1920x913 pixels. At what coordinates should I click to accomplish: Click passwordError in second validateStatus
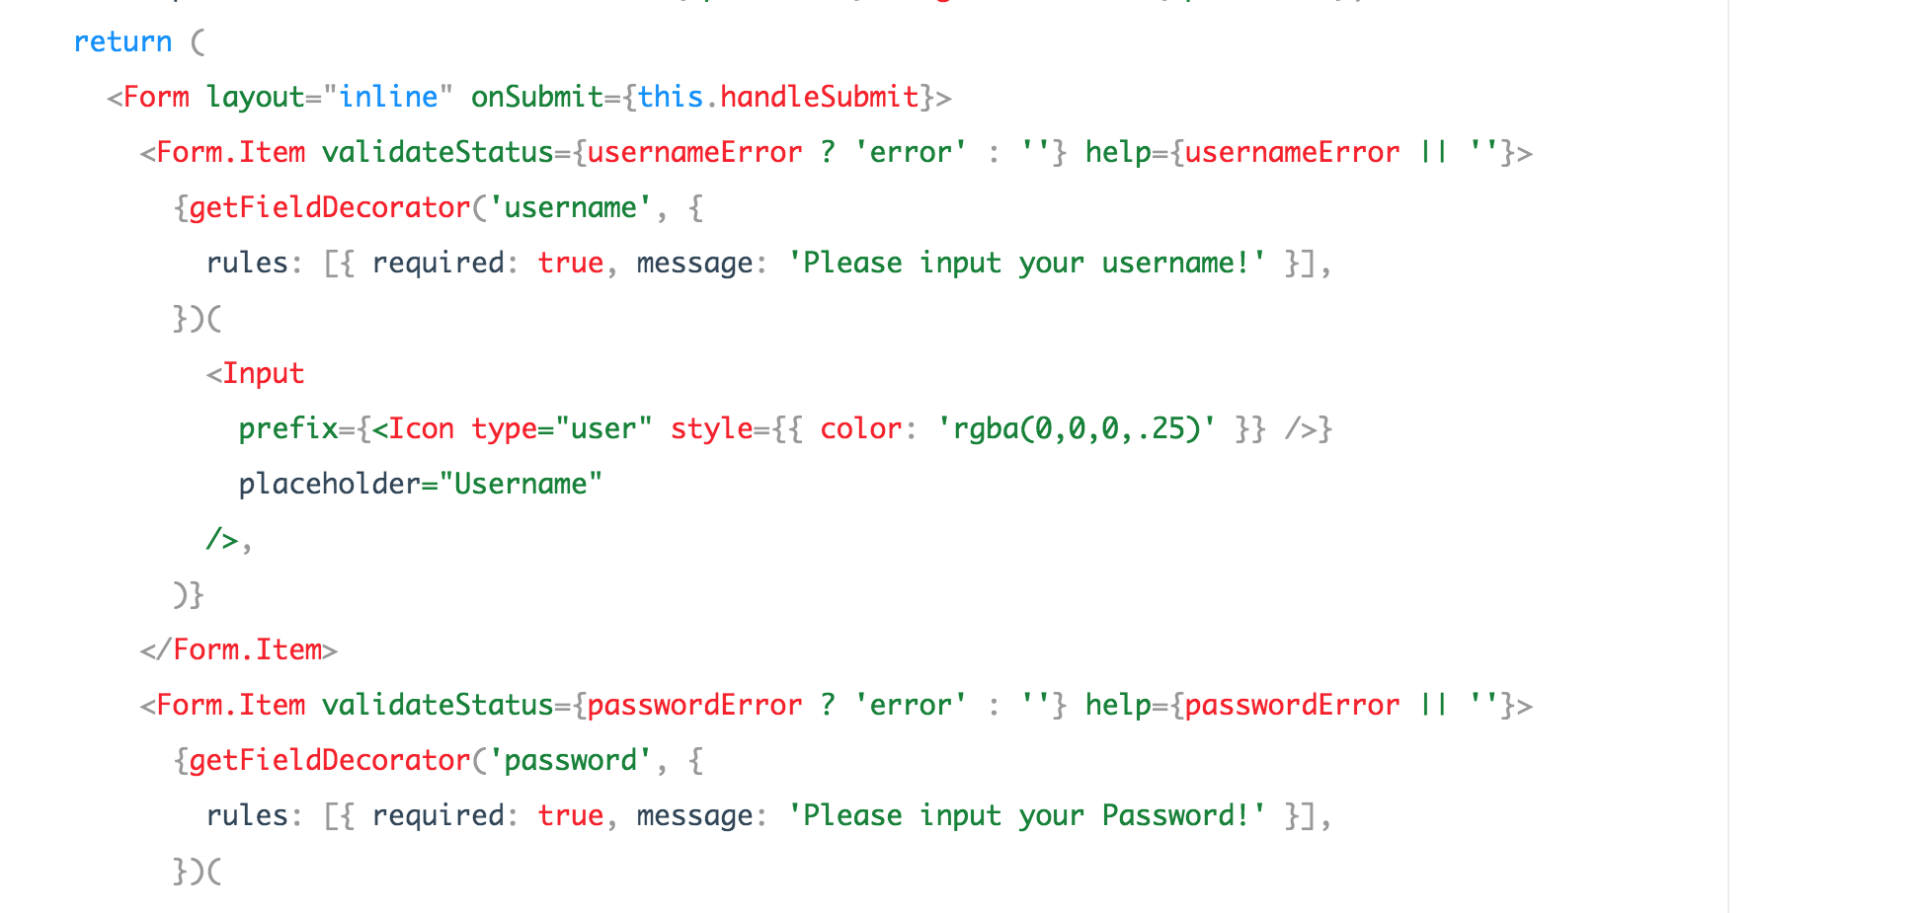pos(695,705)
